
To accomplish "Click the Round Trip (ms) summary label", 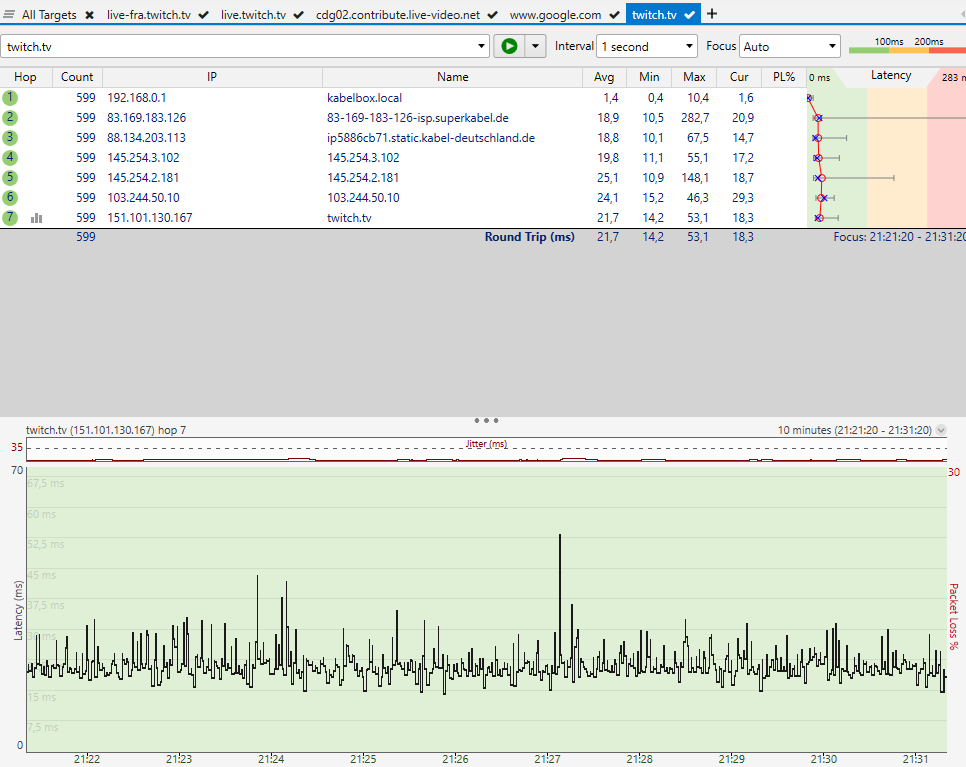I will 529,237.
